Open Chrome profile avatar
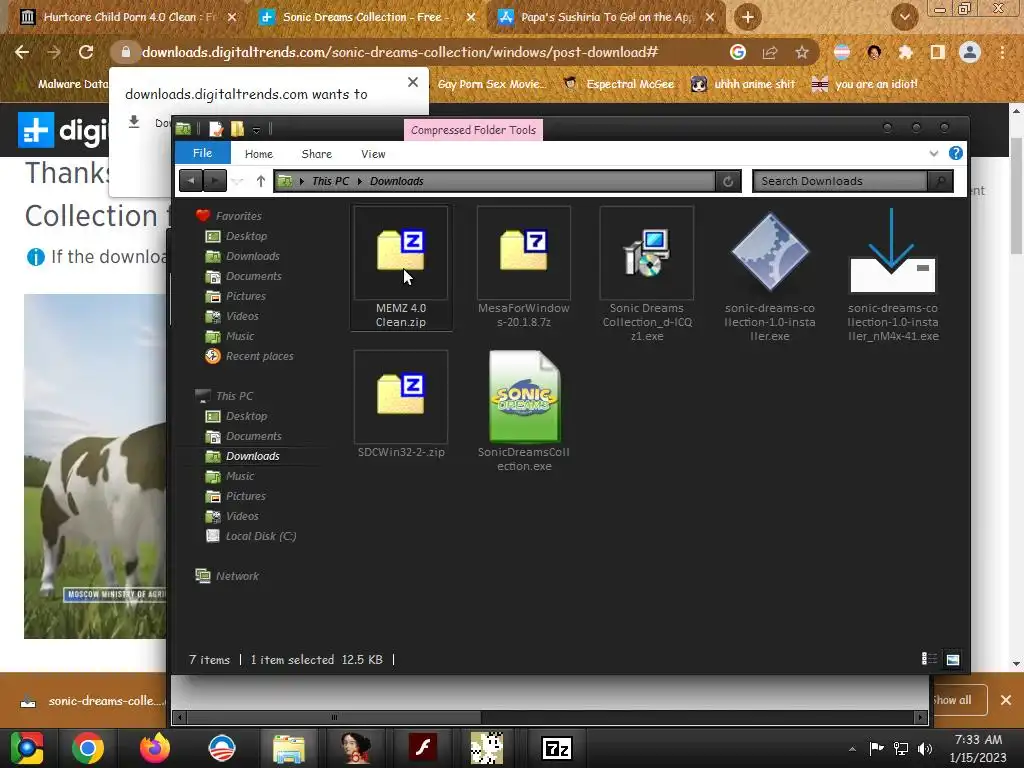This screenshot has height=768, width=1024. coord(970,52)
